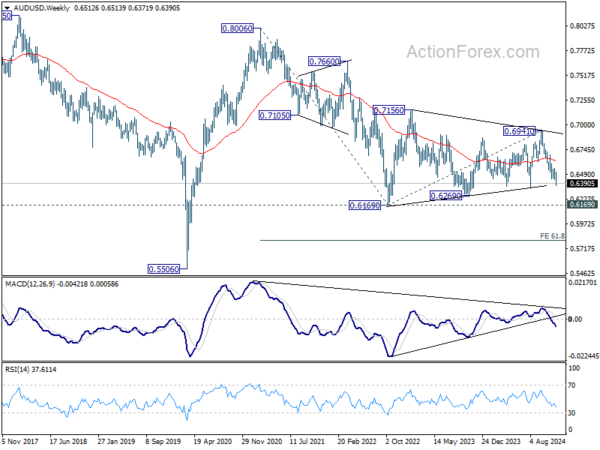Click the 0.72550 price axis value
The height and width of the screenshot is (450, 600).
[582, 100]
